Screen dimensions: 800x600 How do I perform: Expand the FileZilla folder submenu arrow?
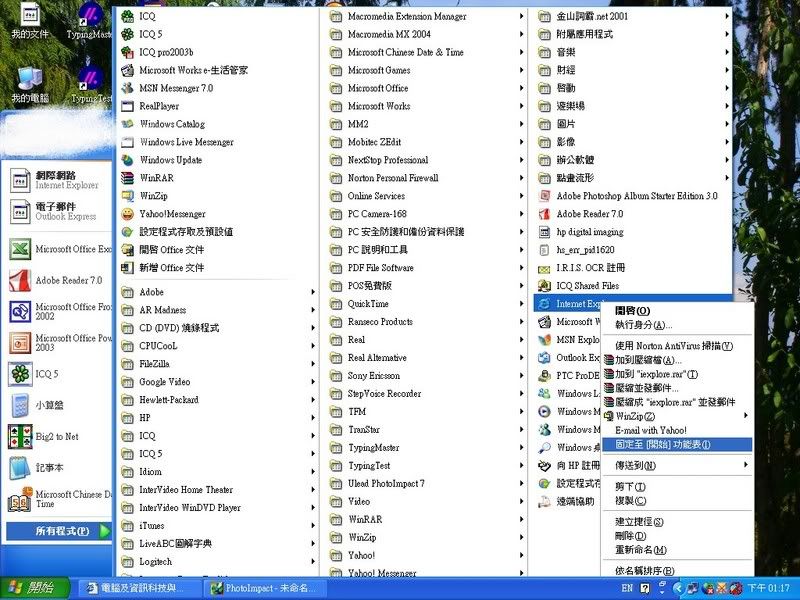(313, 364)
